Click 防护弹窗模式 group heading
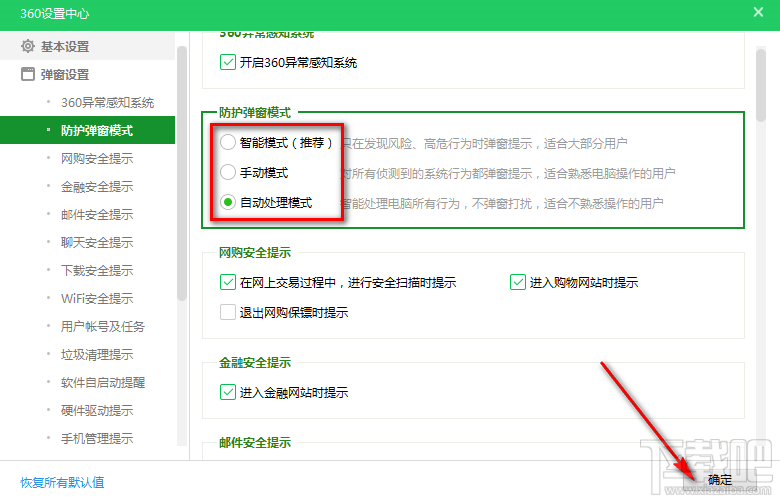 click(x=255, y=113)
